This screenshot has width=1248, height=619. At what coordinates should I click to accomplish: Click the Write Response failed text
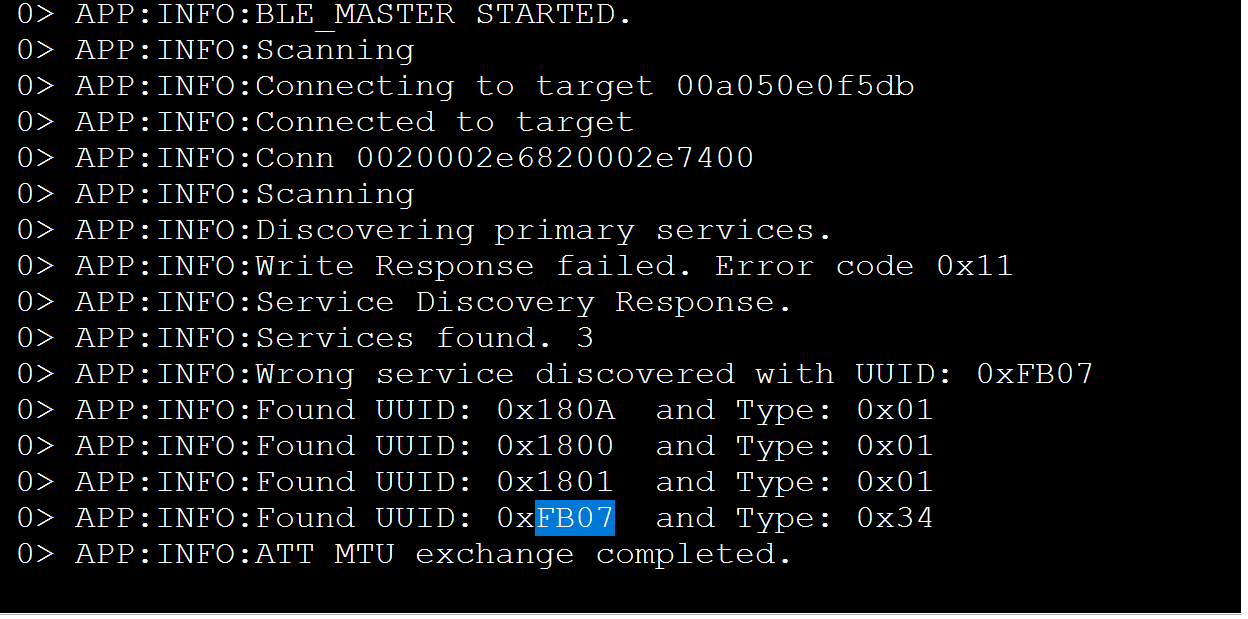point(474,266)
